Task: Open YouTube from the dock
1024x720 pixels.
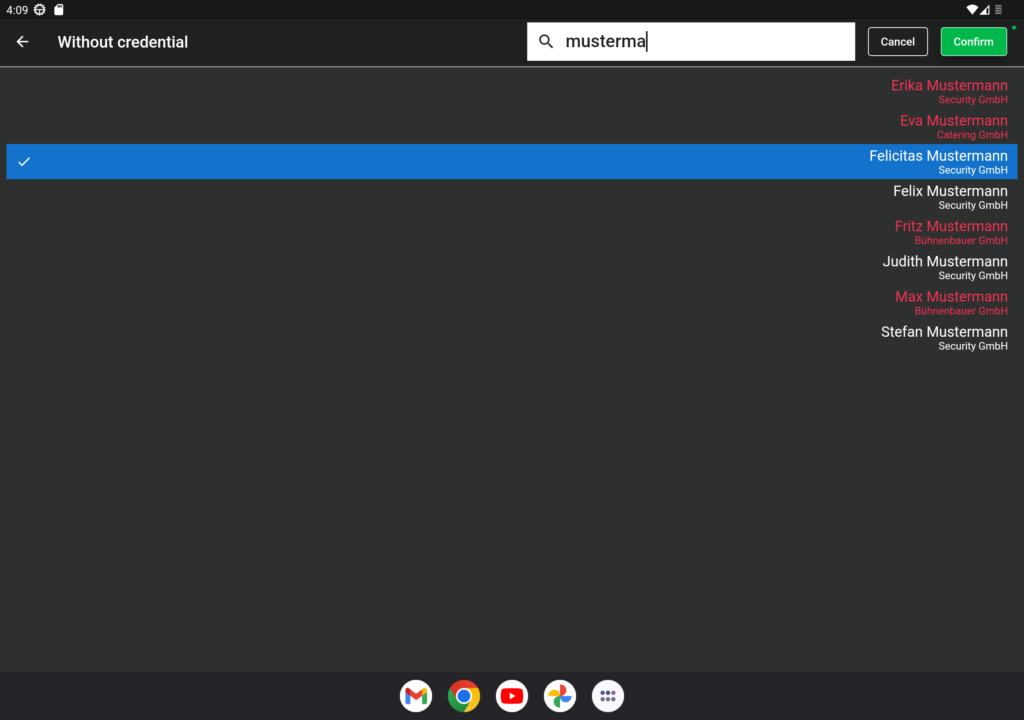Action: click(x=512, y=696)
